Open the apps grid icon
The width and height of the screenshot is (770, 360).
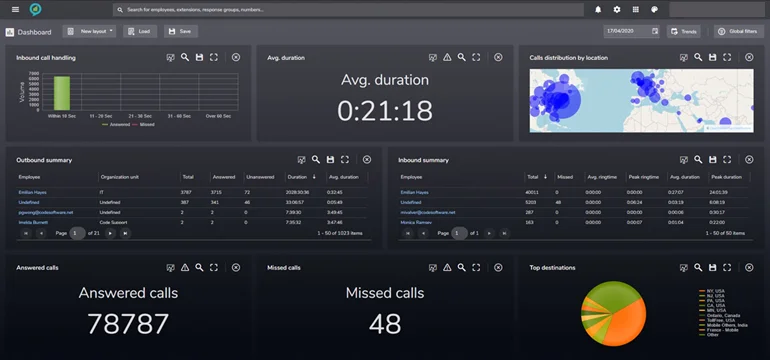(x=635, y=9)
